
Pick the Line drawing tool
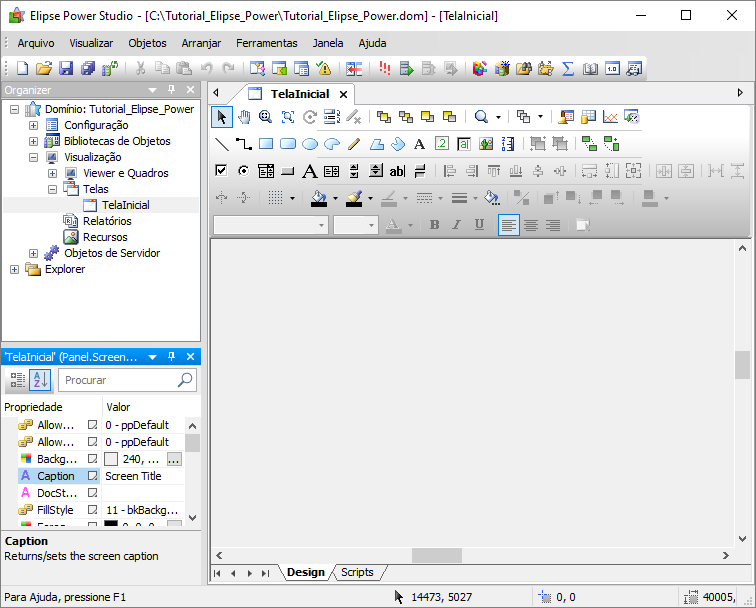click(x=222, y=144)
